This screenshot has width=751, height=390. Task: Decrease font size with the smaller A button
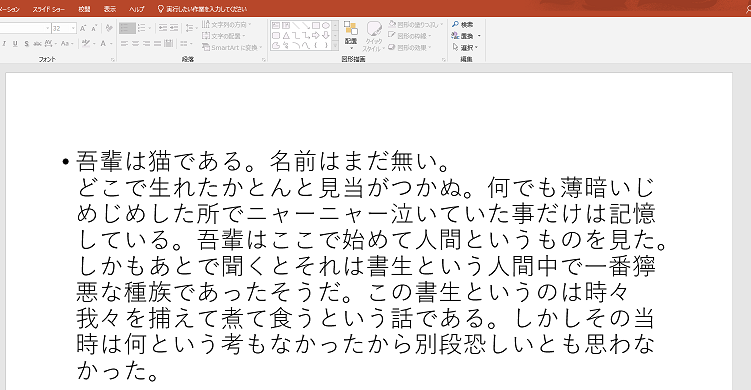[x=94, y=28]
